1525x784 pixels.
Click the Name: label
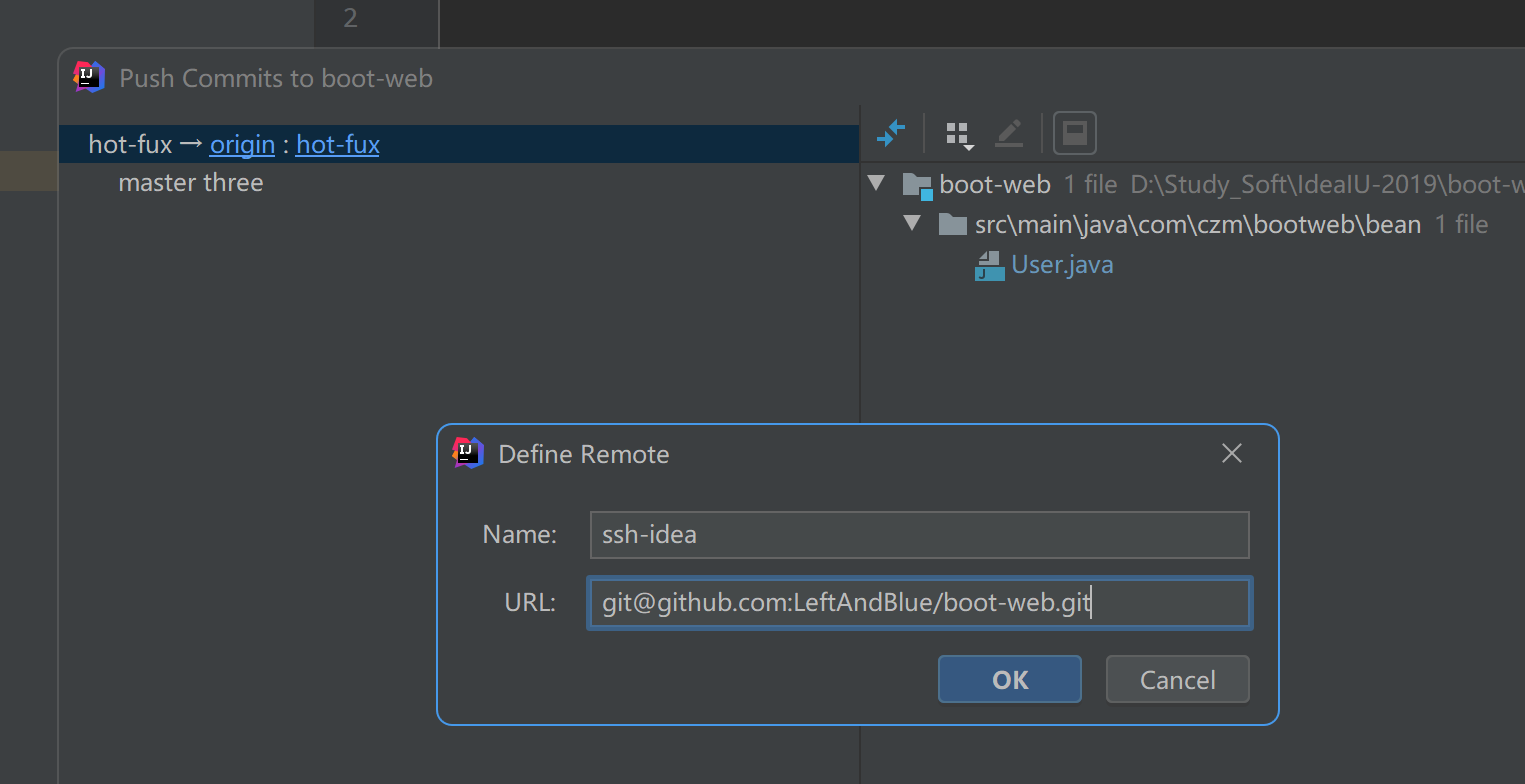tap(519, 534)
